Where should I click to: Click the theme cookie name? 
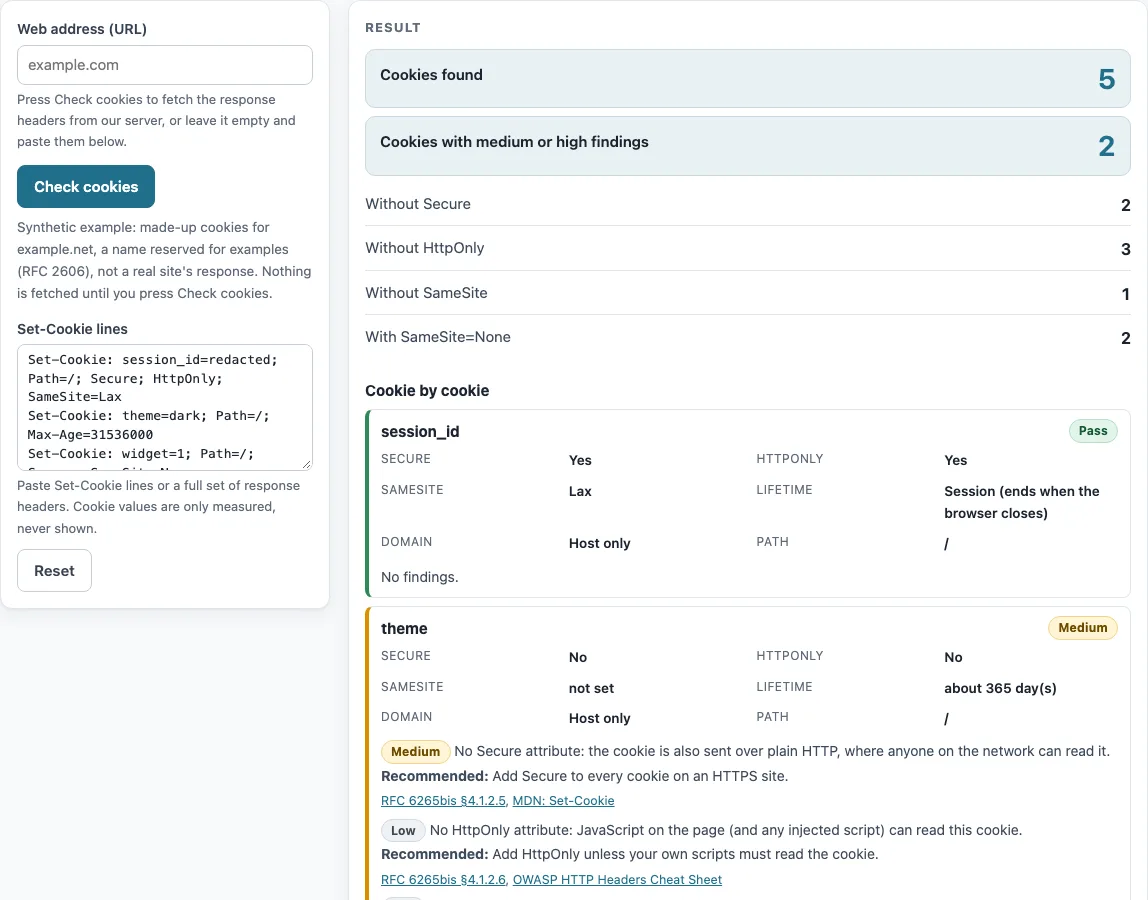pos(403,628)
